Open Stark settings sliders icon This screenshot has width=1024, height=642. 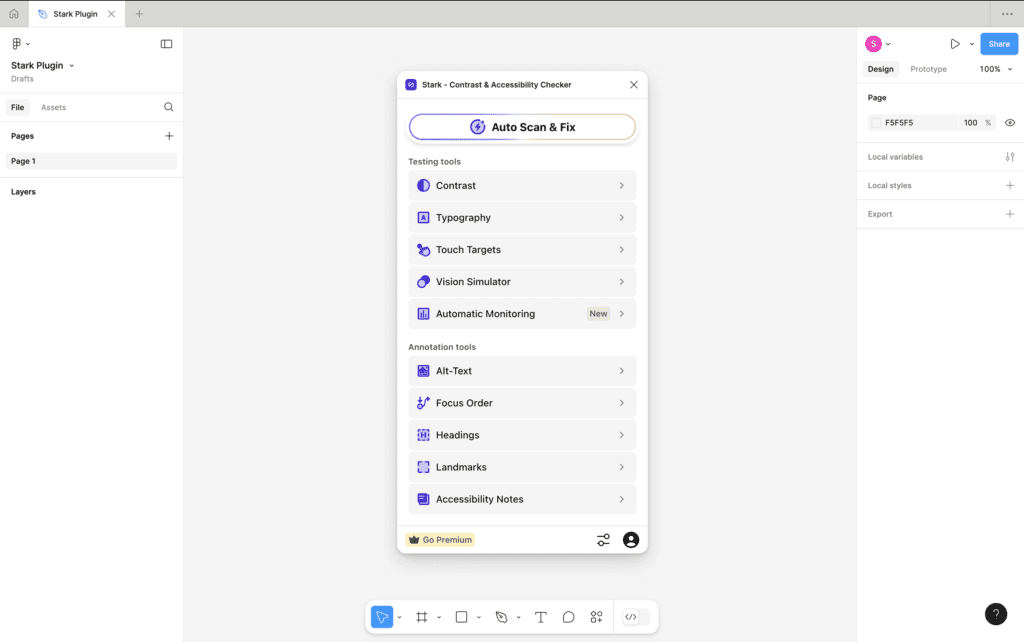tap(603, 540)
